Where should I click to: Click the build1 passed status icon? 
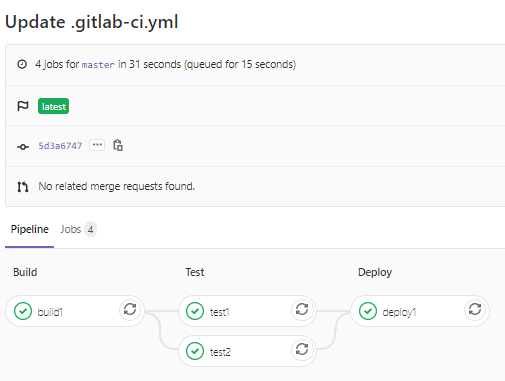coord(23,311)
